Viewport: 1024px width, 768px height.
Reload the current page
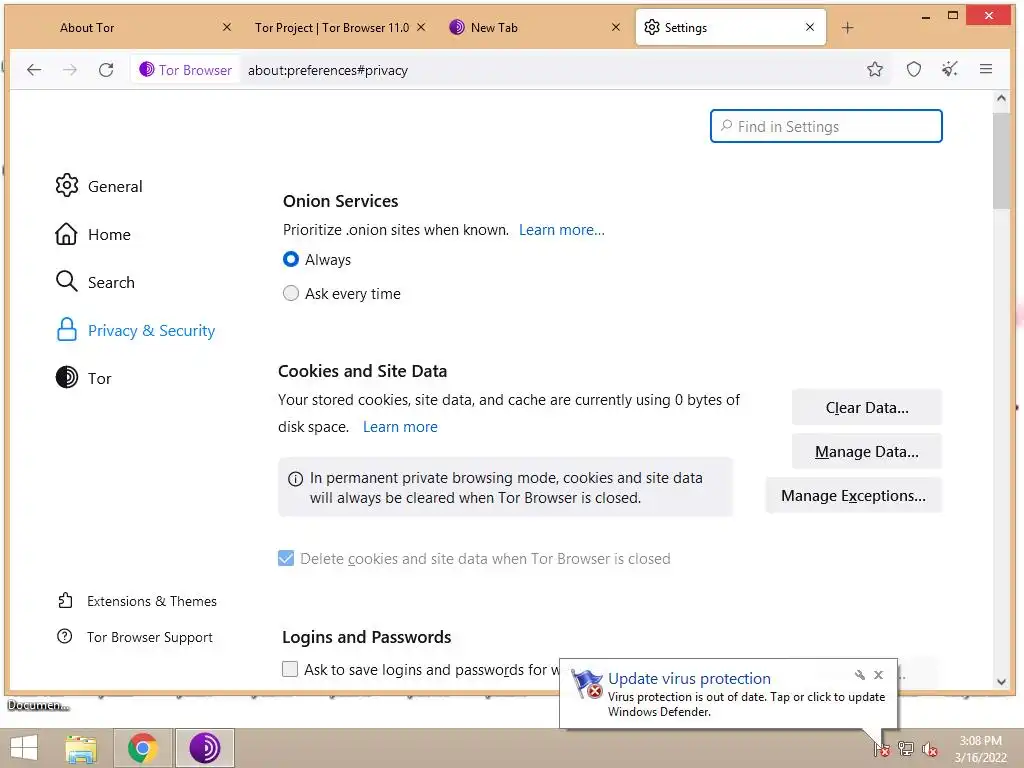tap(106, 70)
